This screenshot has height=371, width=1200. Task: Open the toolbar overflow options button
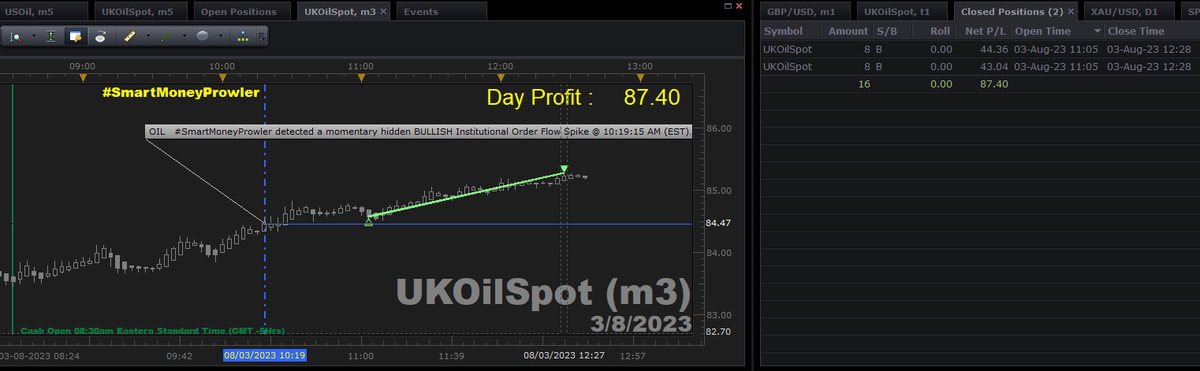click(262, 37)
